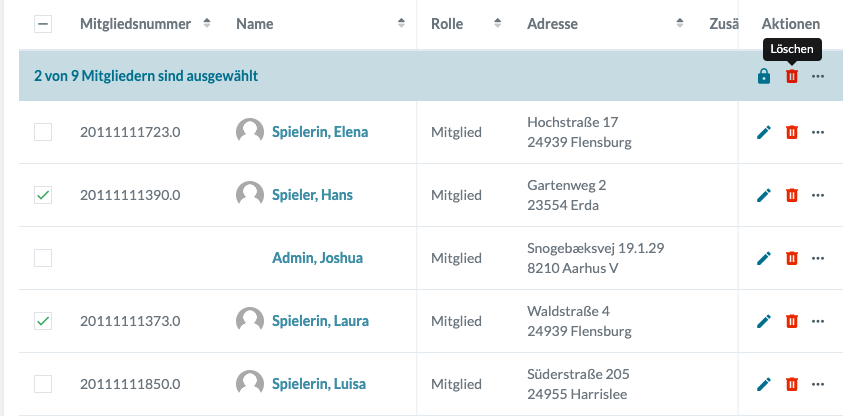This screenshot has height=416, width=855.
Task: Open member profile Admin, Joshua
Action: (317, 258)
